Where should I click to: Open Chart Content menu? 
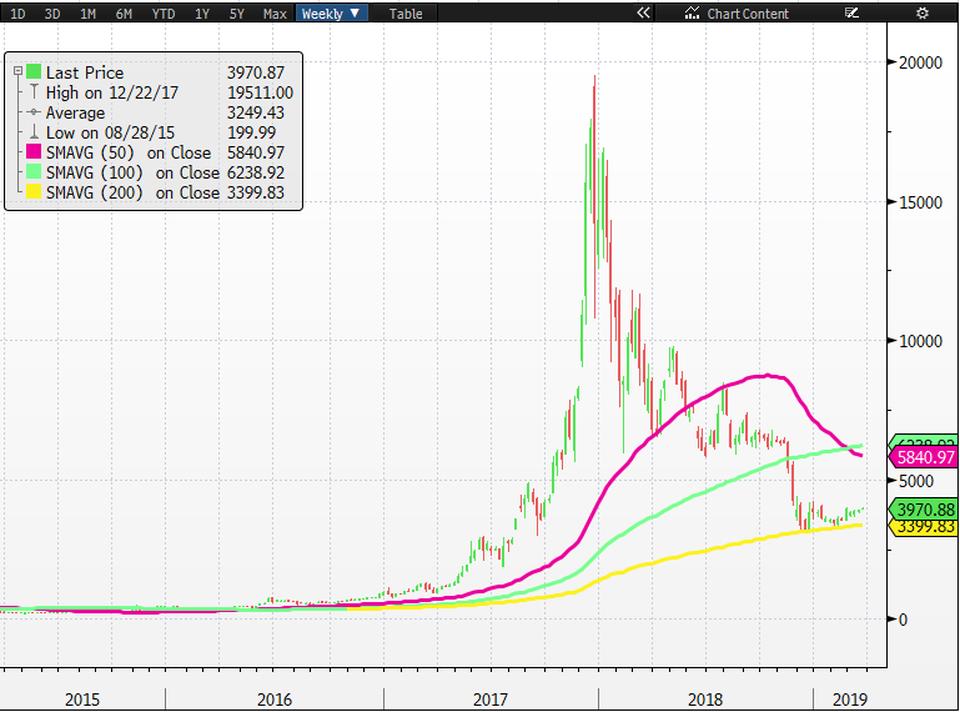pyautogui.click(x=737, y=13)
